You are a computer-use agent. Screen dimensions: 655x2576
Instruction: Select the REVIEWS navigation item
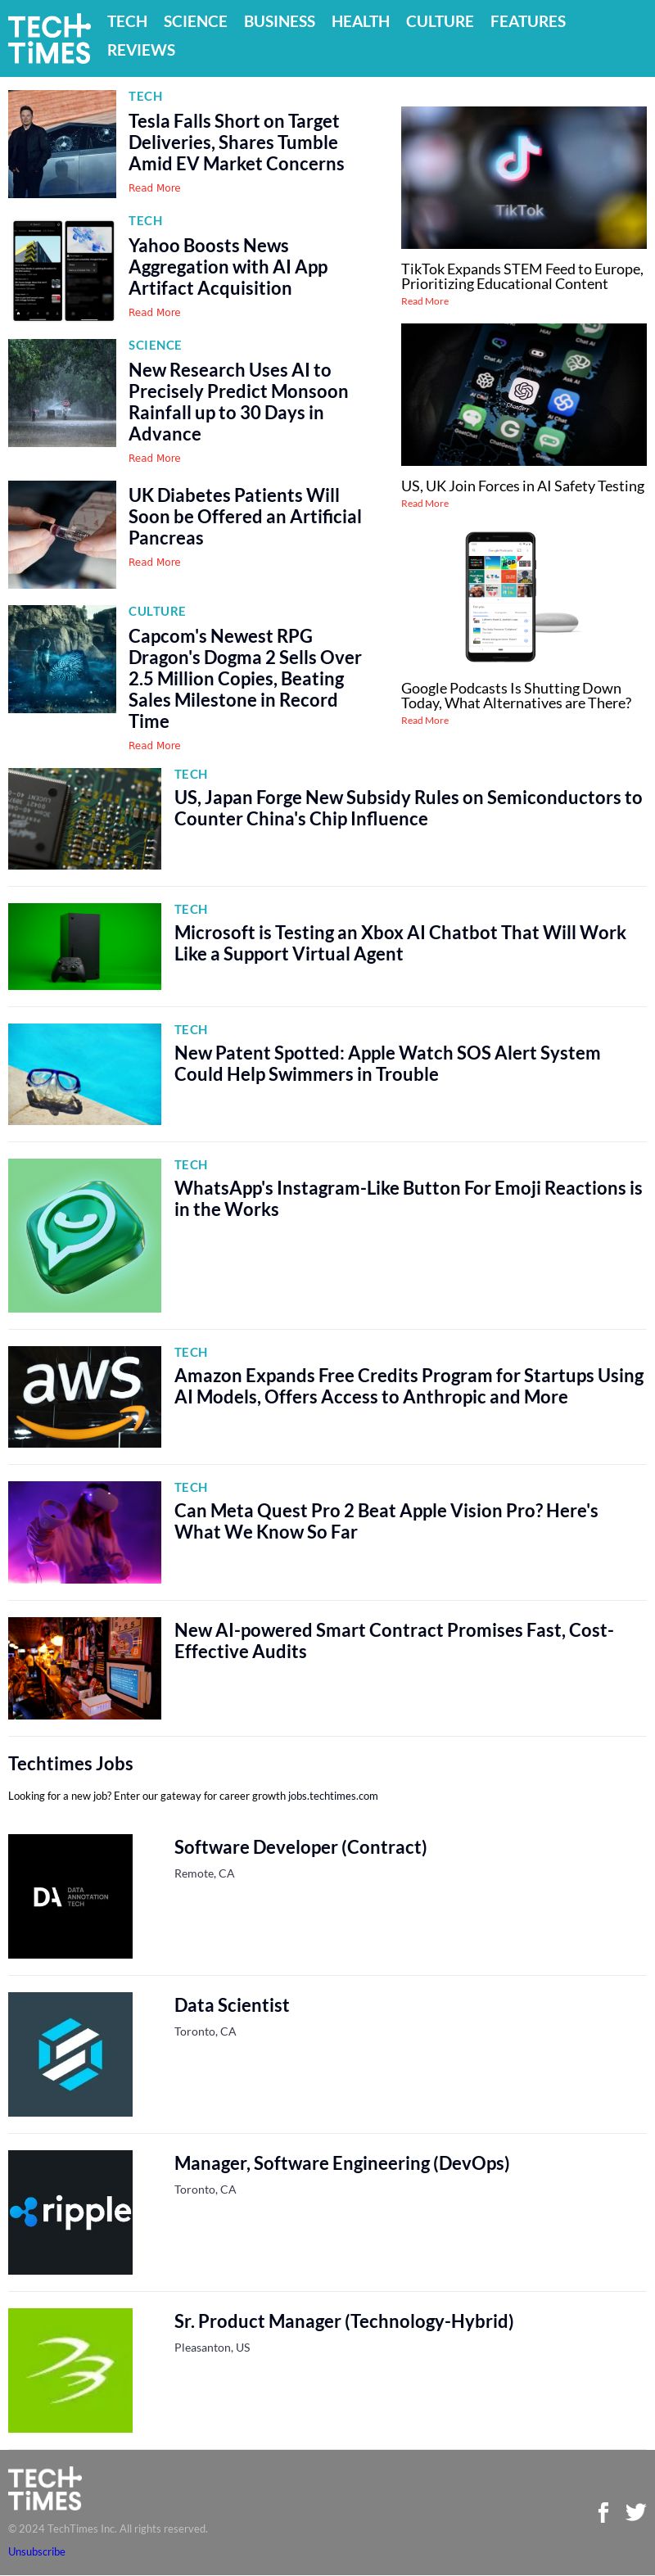coord(141,50)
